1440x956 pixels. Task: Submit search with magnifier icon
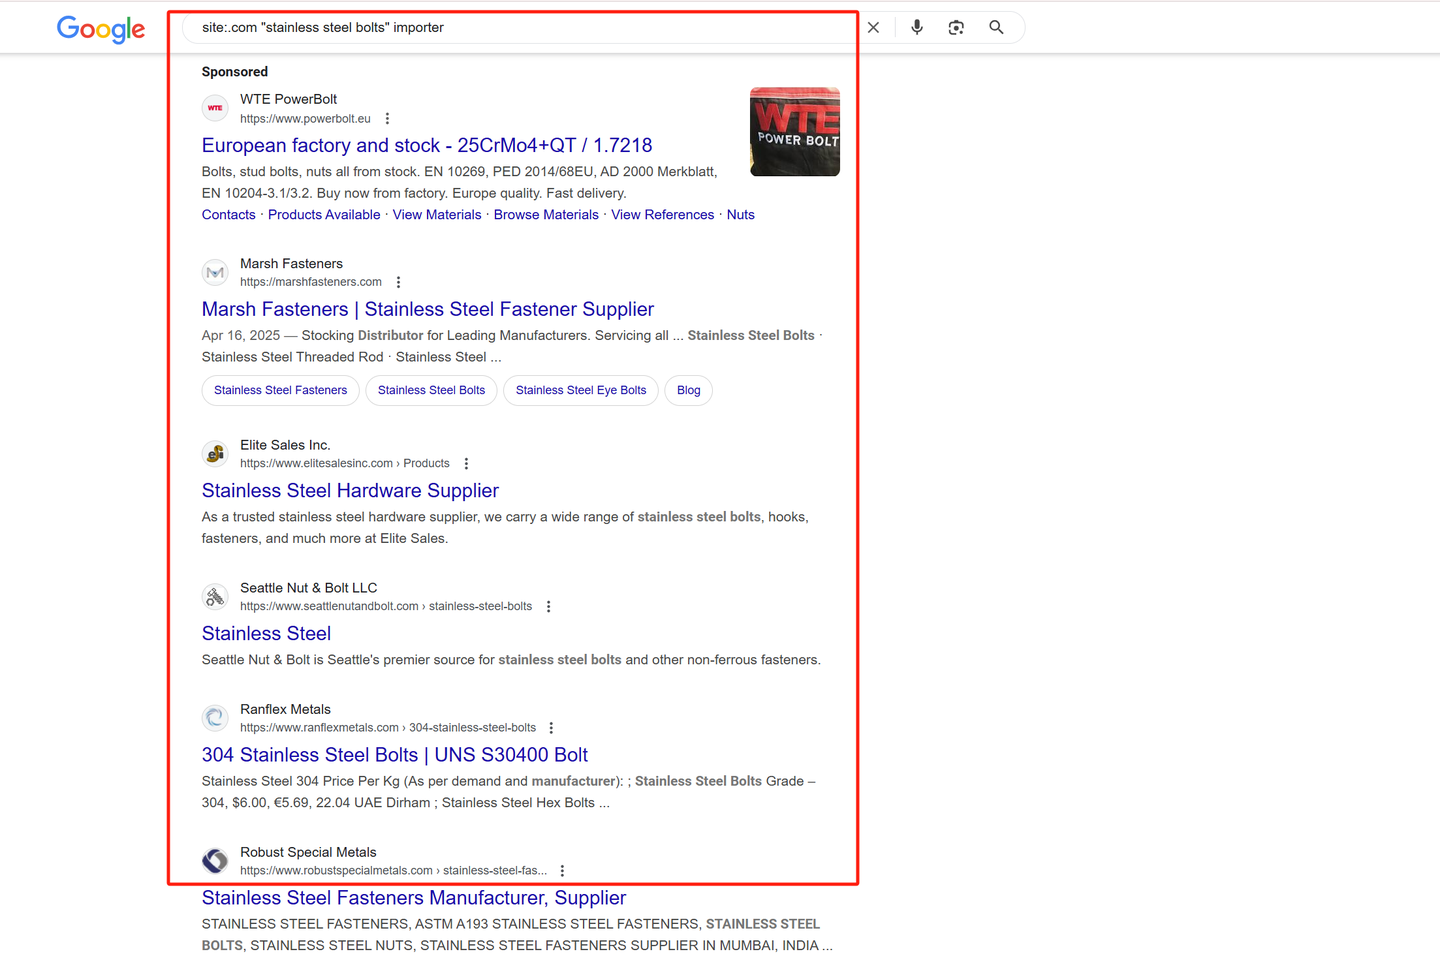pos(996,28)
